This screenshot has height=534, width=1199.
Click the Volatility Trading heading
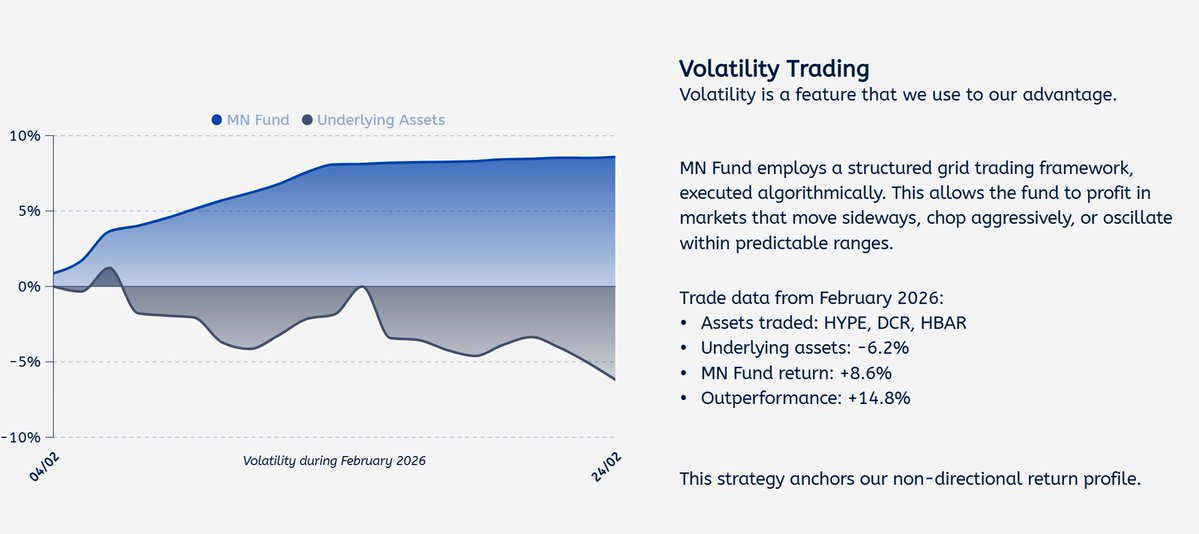[x=774, y=69]
